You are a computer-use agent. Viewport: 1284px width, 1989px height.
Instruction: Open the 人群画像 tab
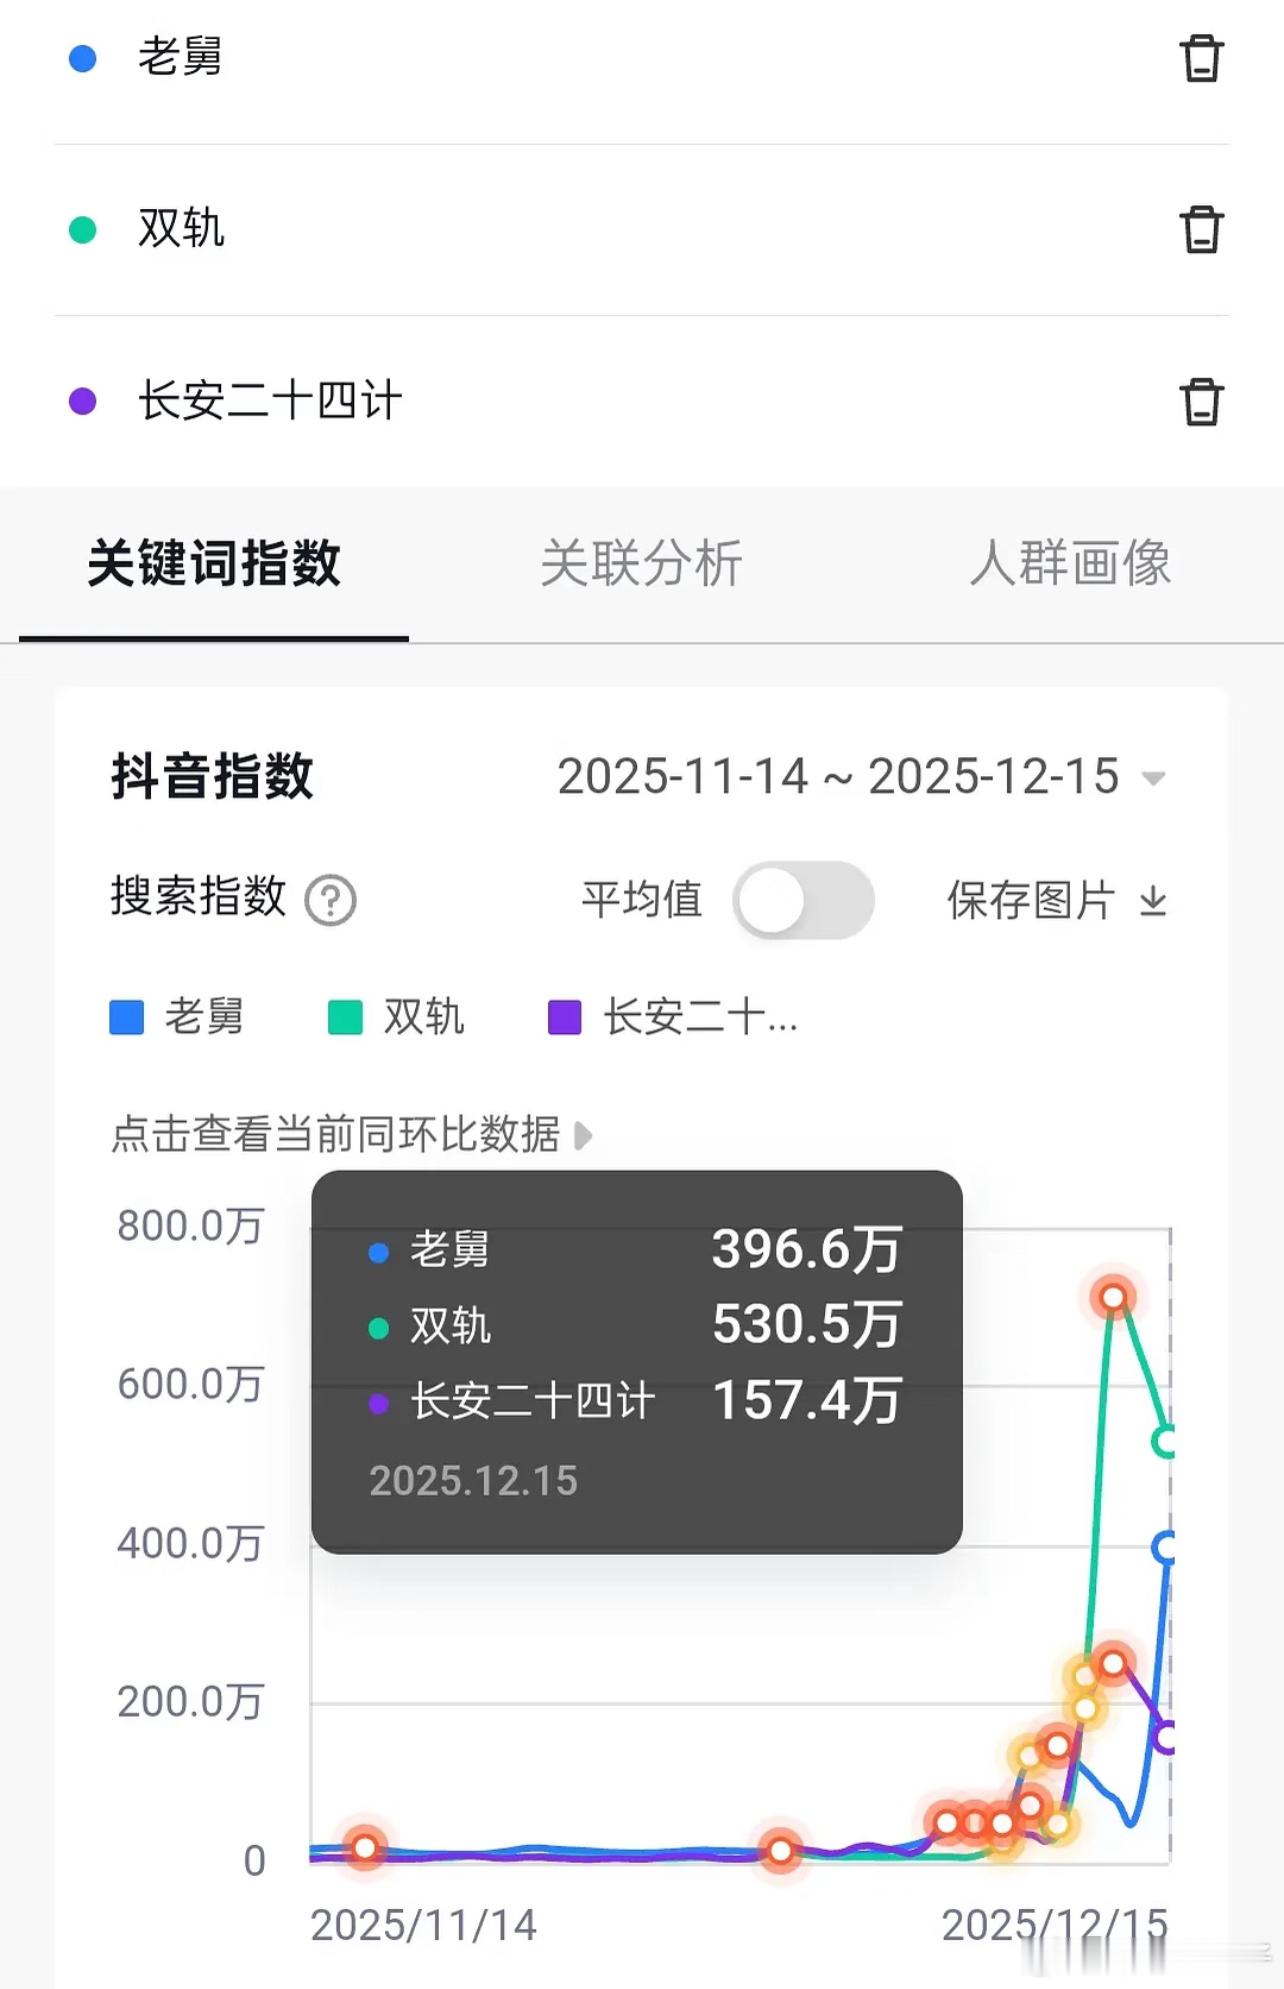[x=1071, y=563]
